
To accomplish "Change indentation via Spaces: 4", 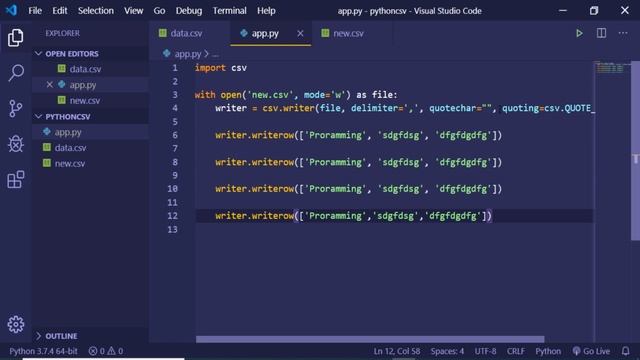I will tap(447, 351).
